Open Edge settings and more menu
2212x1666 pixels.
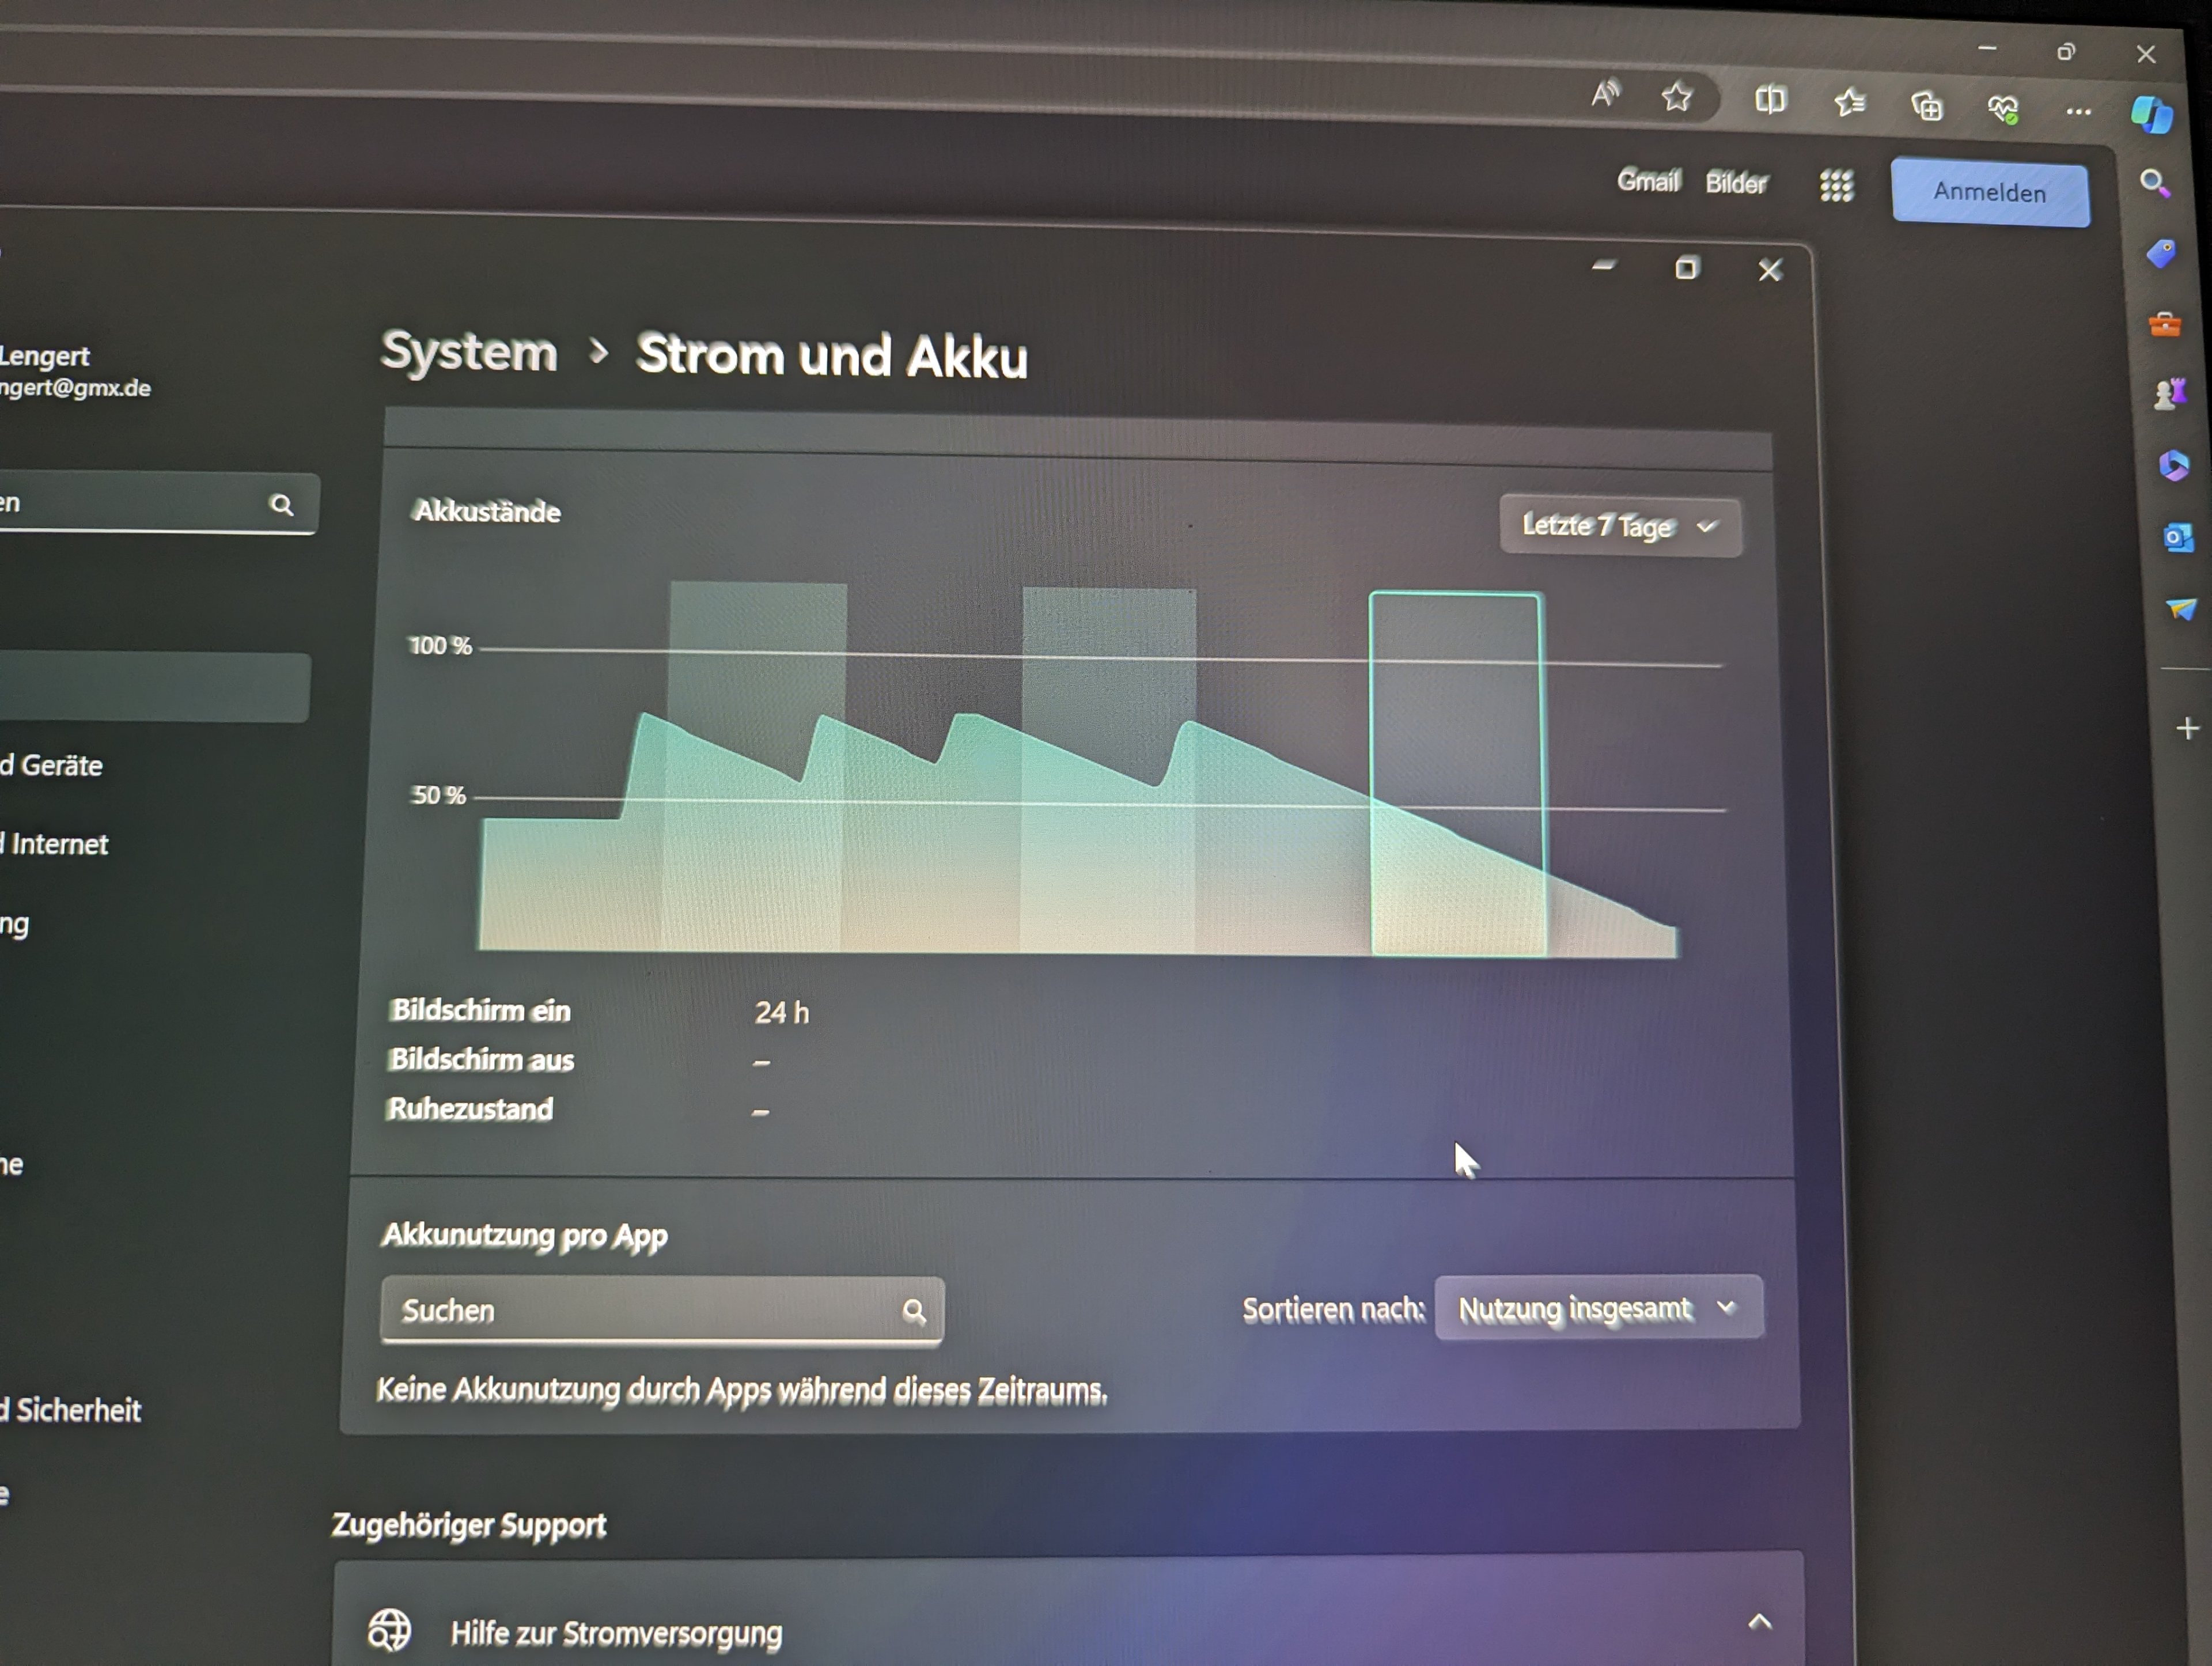click(2078, 112)
